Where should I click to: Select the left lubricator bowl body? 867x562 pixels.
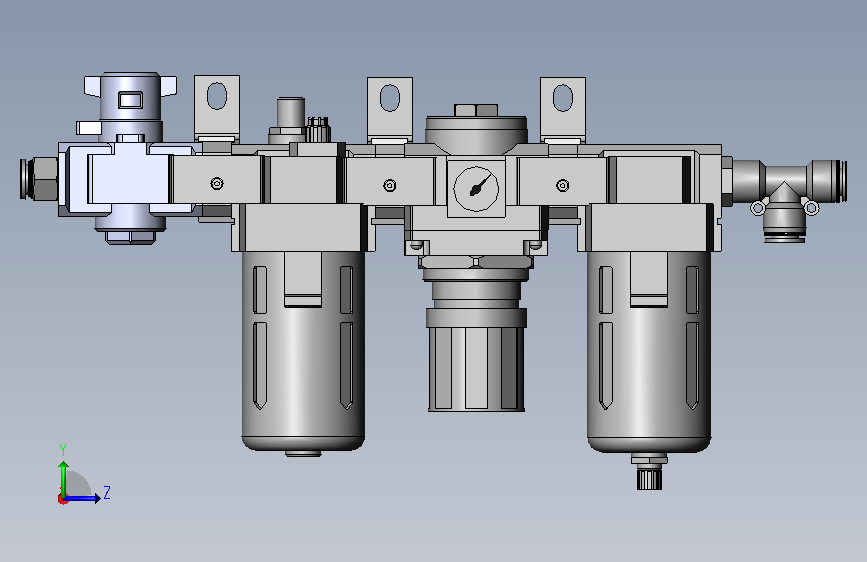coord(303,351)
